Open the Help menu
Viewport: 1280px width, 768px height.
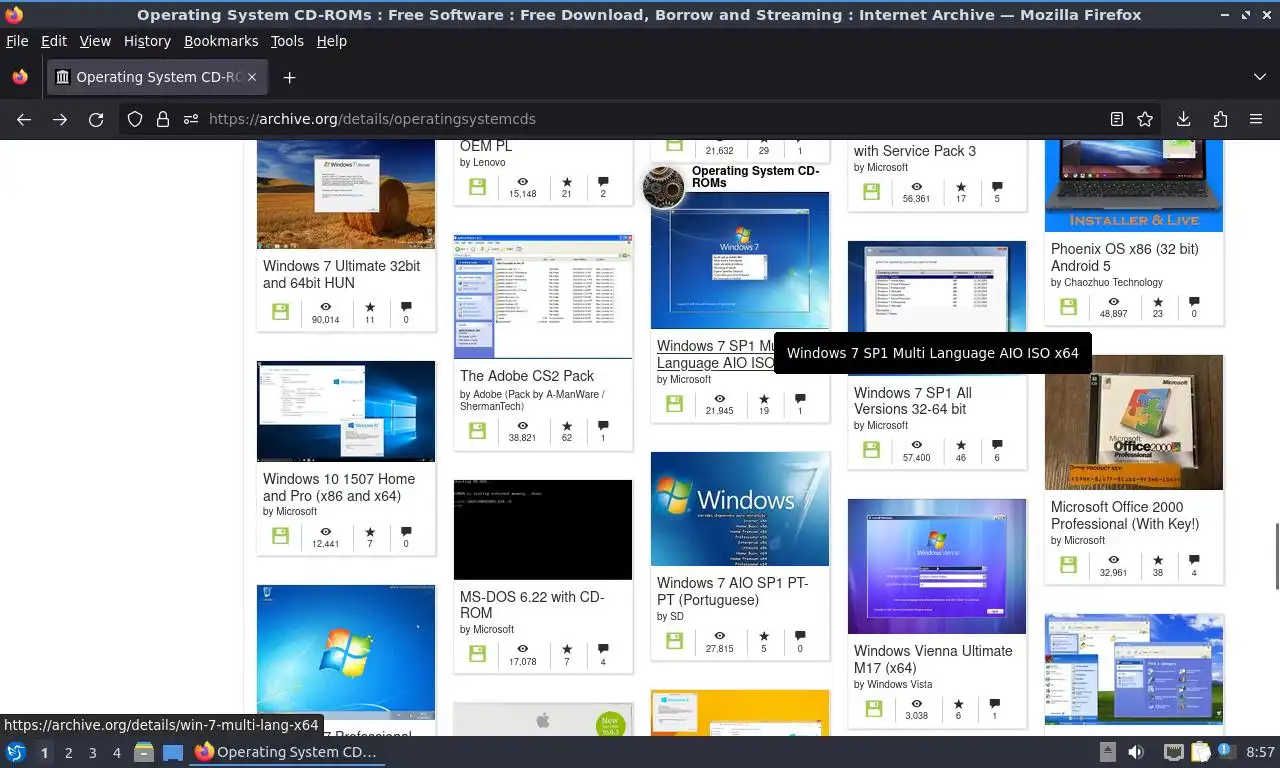pos(332,41)
